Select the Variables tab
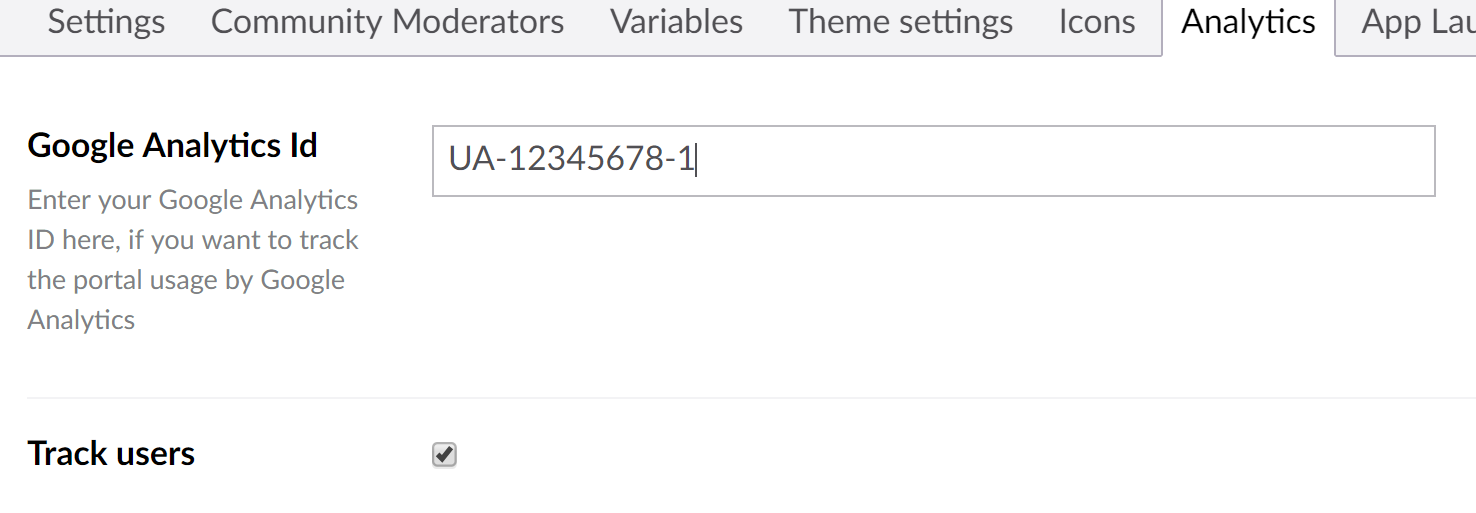The image size is (1476, 513). click(676, 22)
